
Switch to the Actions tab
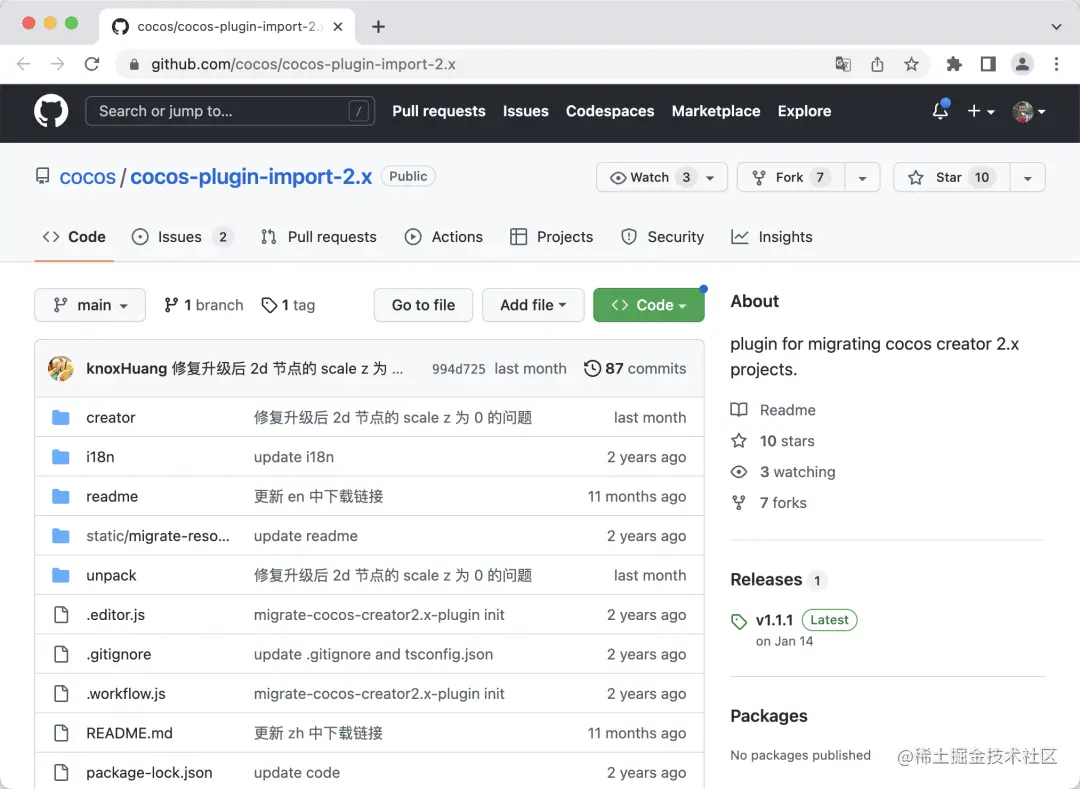tap(444, 237)
